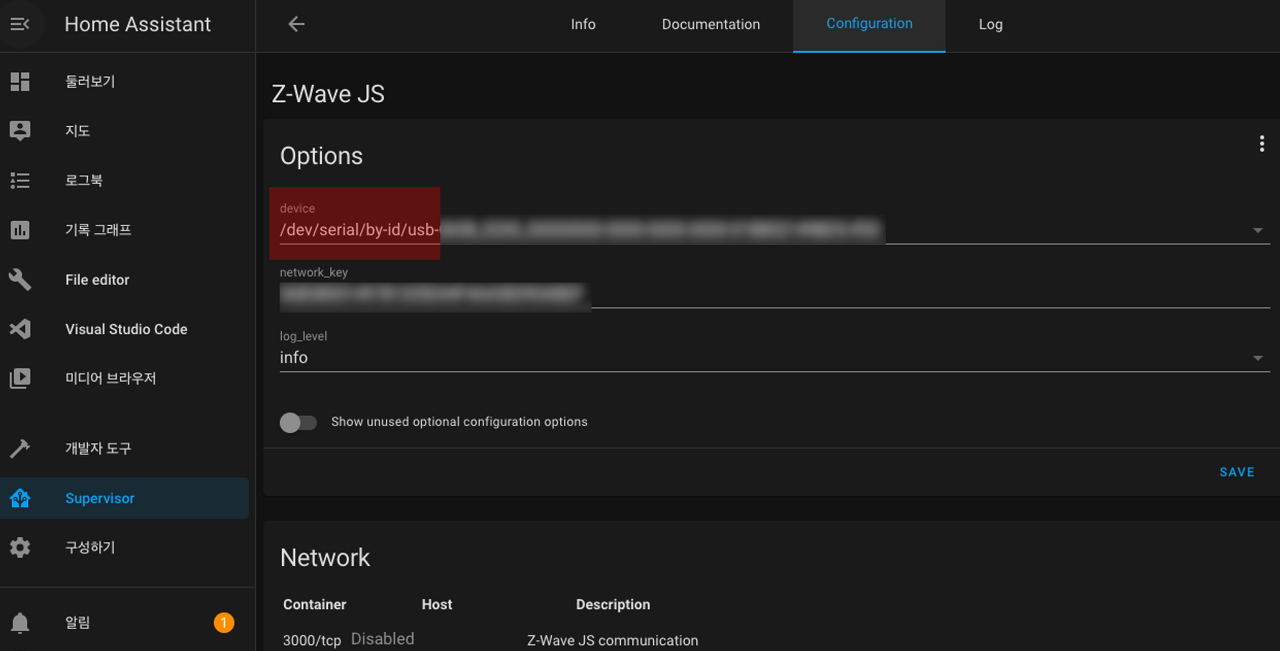Click the 지도 map icon
The width and height of the screenshot is (1280, 651).
click(20, 131)
